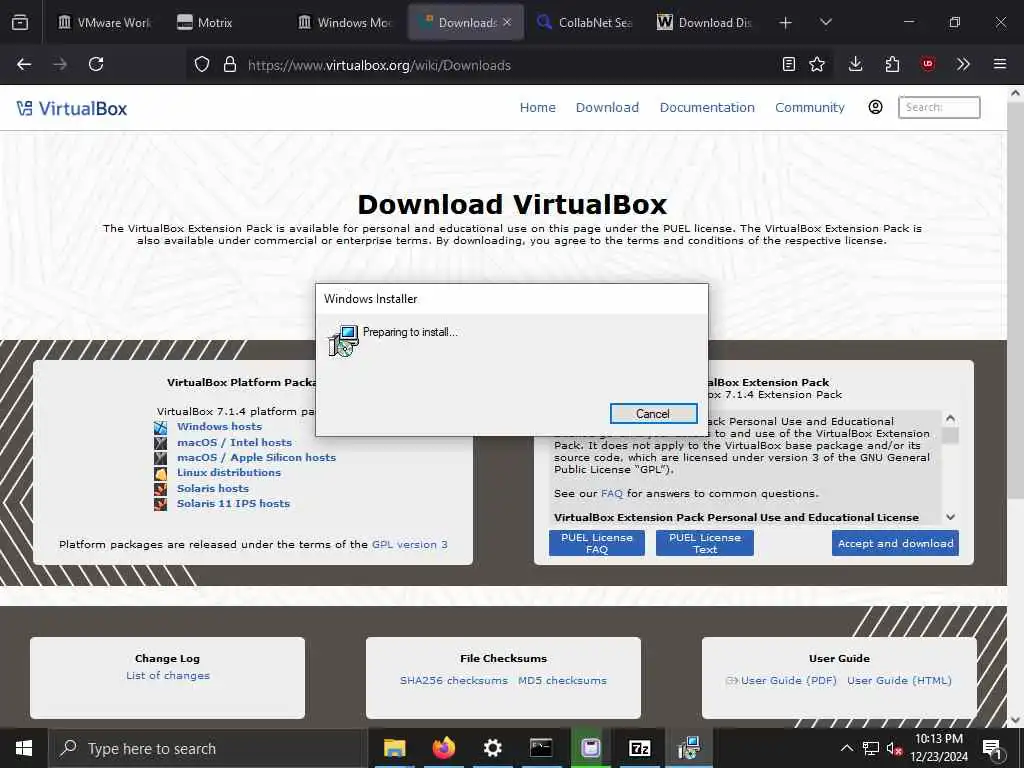1024x768 pixels.
Task: Open the Firefox application menu
Action: click(1000, 64)
